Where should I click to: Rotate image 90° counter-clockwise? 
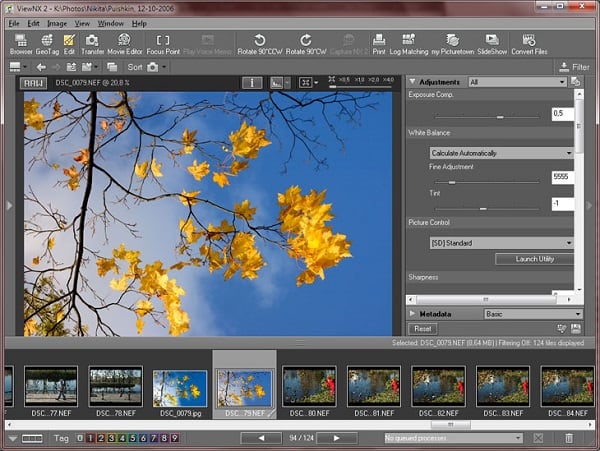(260, 44)
